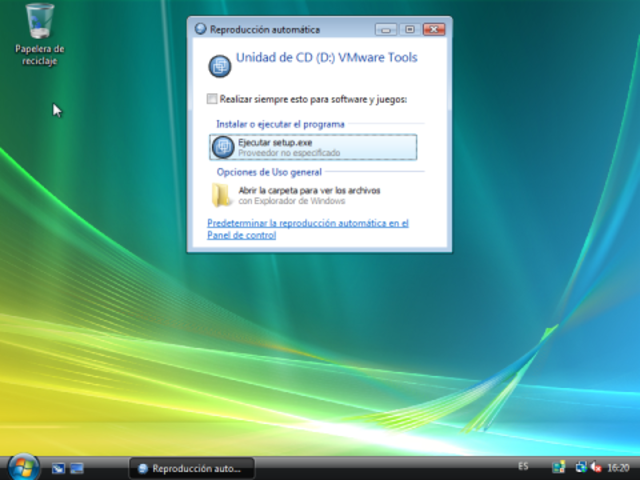Click the Windows Sidebar tray icon
The image size is (640, 480).
558,467
